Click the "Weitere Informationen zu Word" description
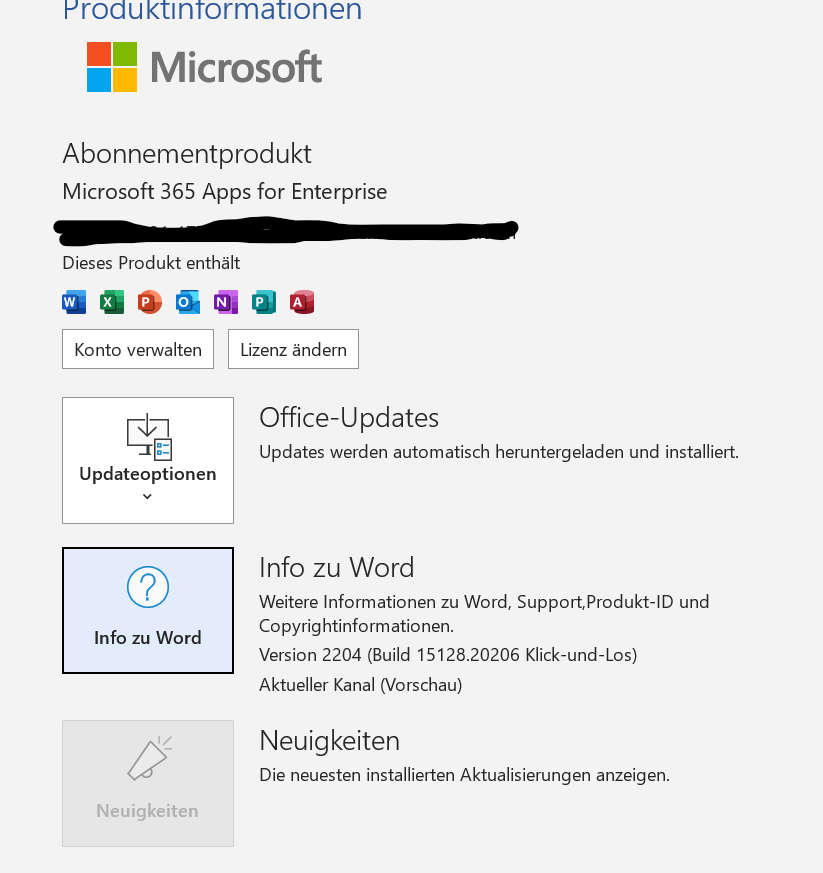Screen dimensions: 823x873 pyautogui.click(x=484, y=614)
